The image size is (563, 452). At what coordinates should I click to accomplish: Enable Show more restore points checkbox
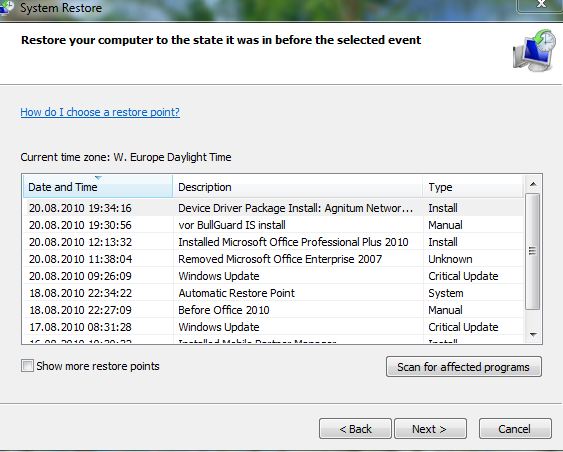click(27, 366)
